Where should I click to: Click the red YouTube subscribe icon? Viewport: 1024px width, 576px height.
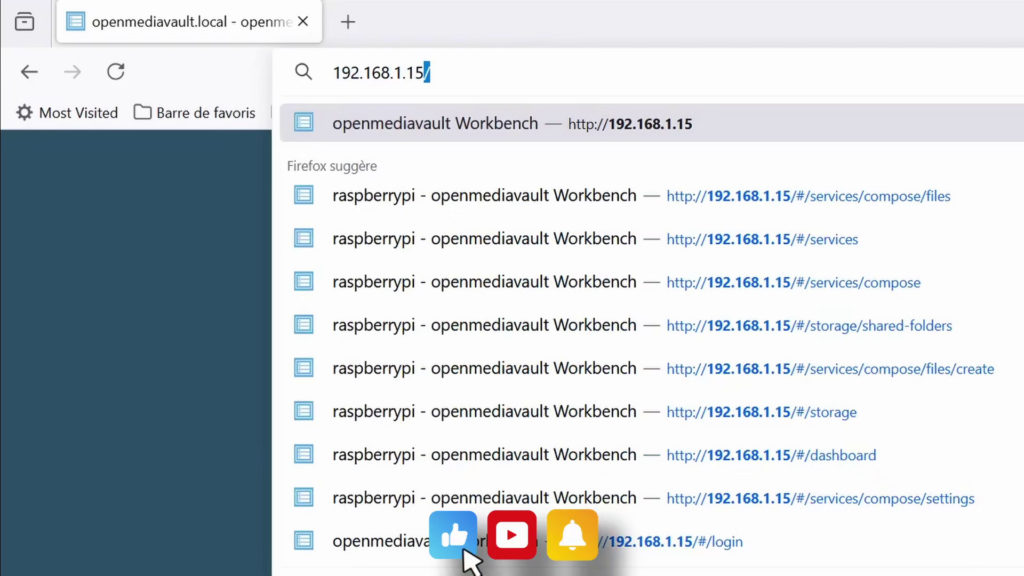pyautogui.click(x=512, y=535)
